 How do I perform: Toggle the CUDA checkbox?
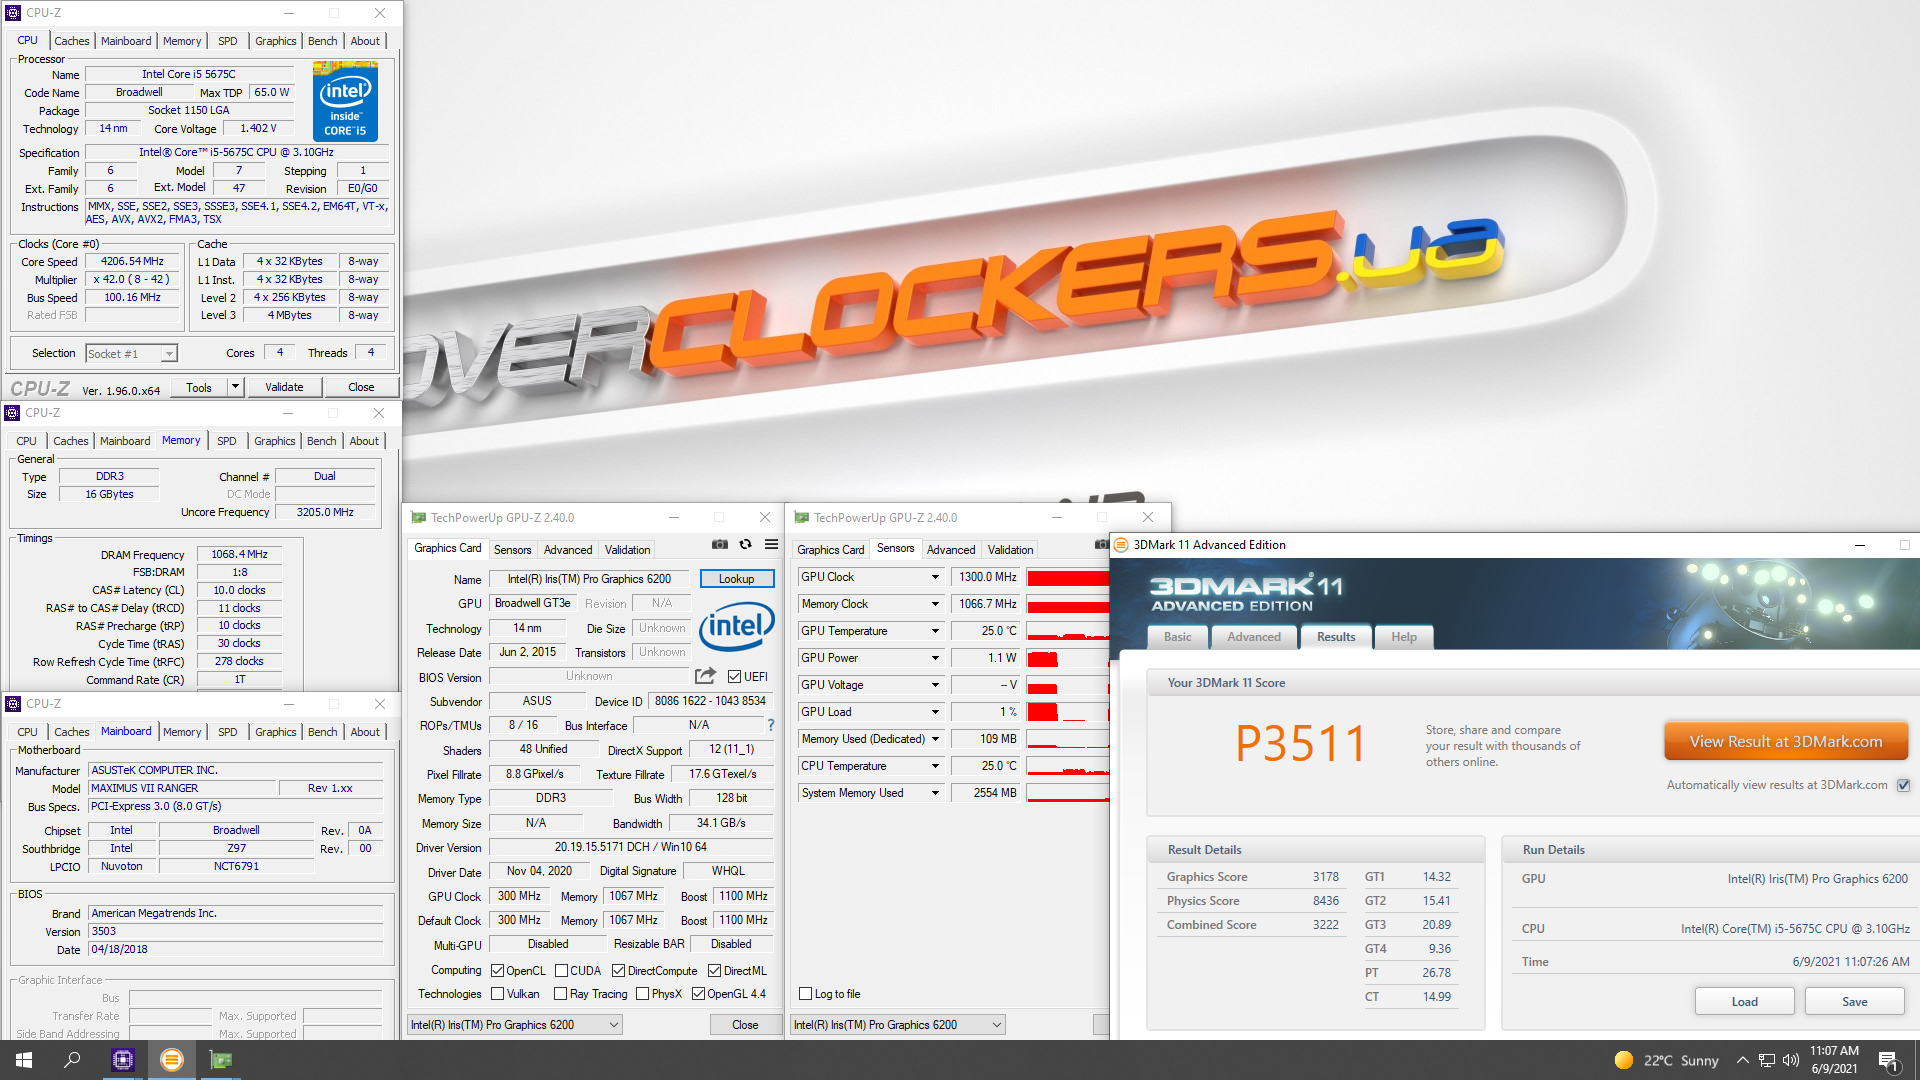click(x=561, y=971)
